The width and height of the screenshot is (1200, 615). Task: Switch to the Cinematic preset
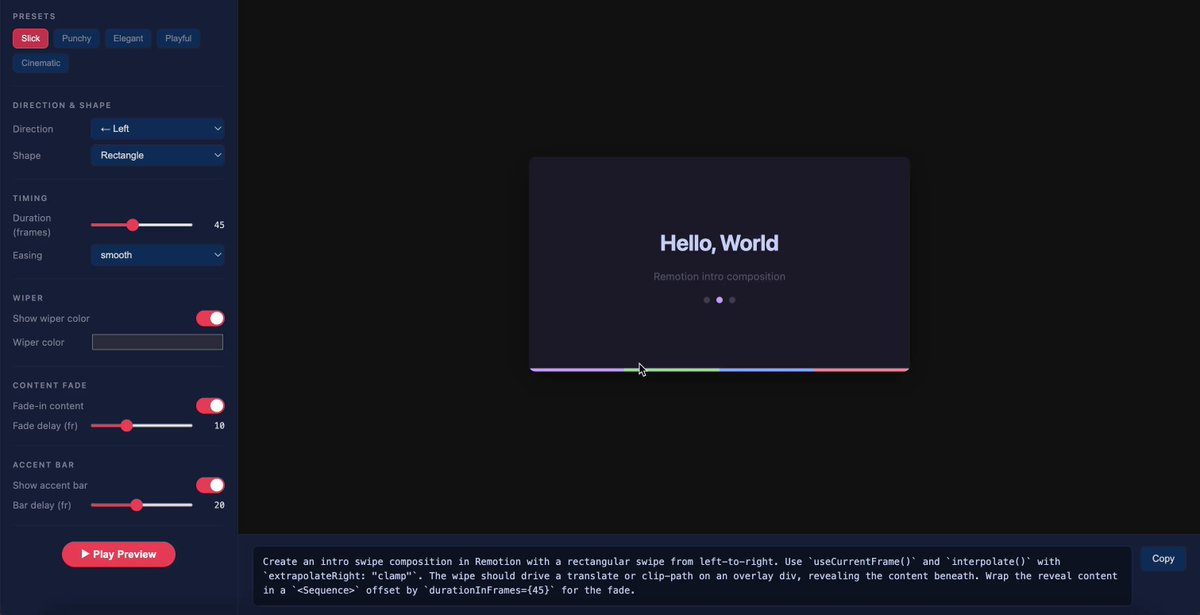[41, 63]
